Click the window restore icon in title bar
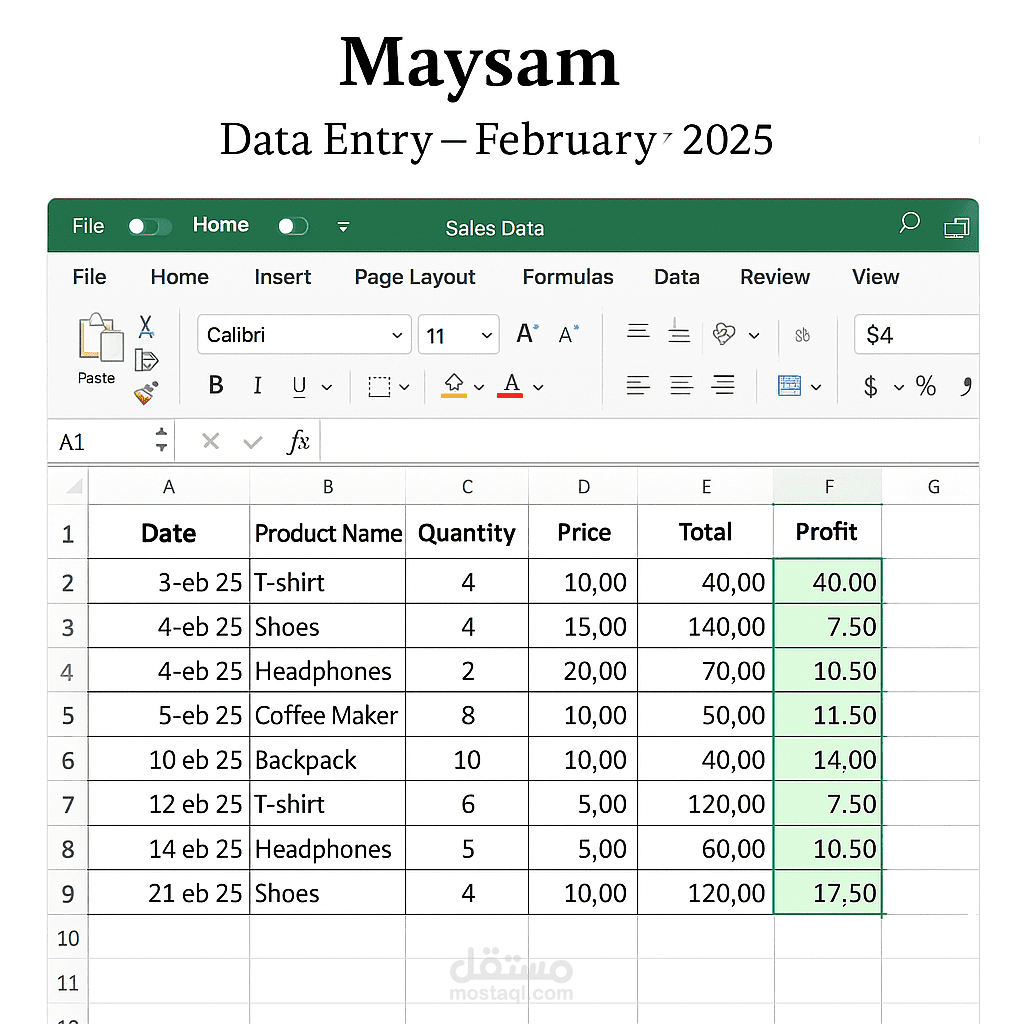Image resolution: width=1024 pixels, height=1024 pixels. coord(957,227)
